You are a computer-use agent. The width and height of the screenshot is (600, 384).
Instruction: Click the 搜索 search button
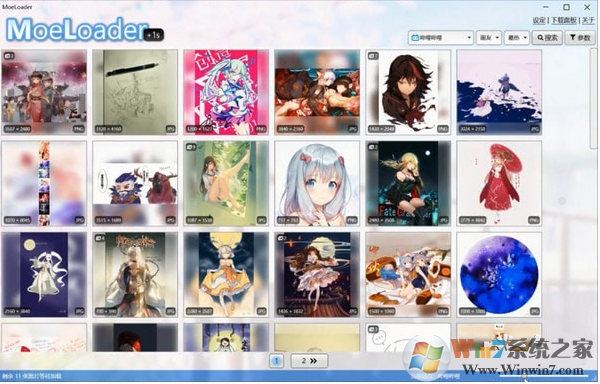[547, 38]
